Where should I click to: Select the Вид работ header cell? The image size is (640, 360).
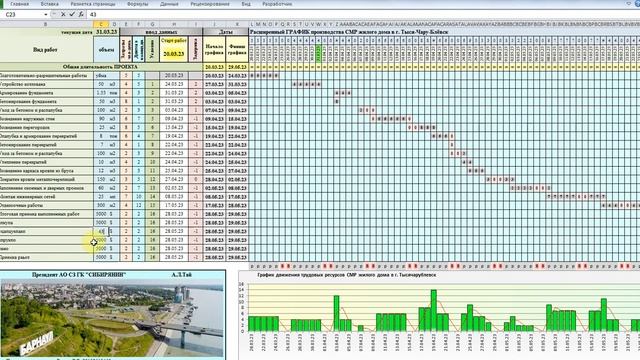tap(46, 49)
